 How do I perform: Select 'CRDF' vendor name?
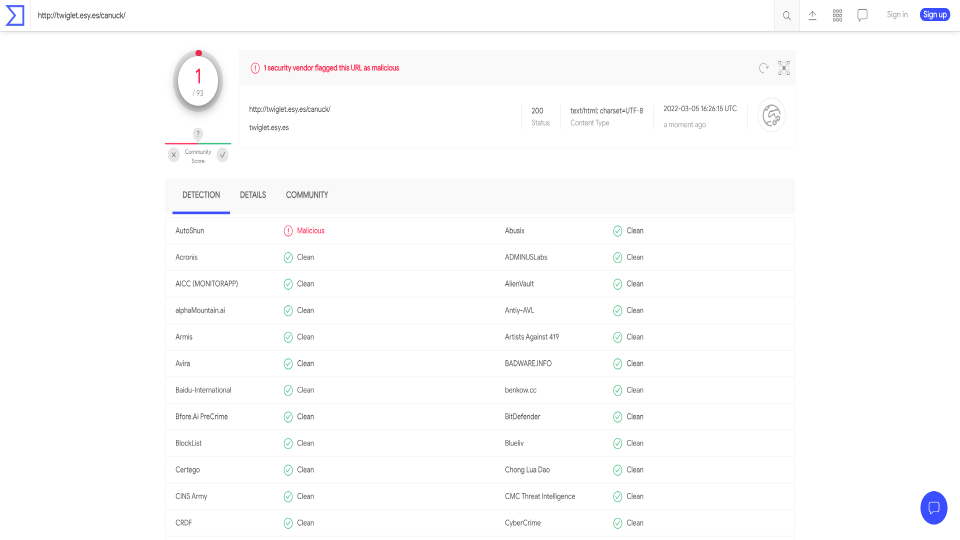point(184,523)
